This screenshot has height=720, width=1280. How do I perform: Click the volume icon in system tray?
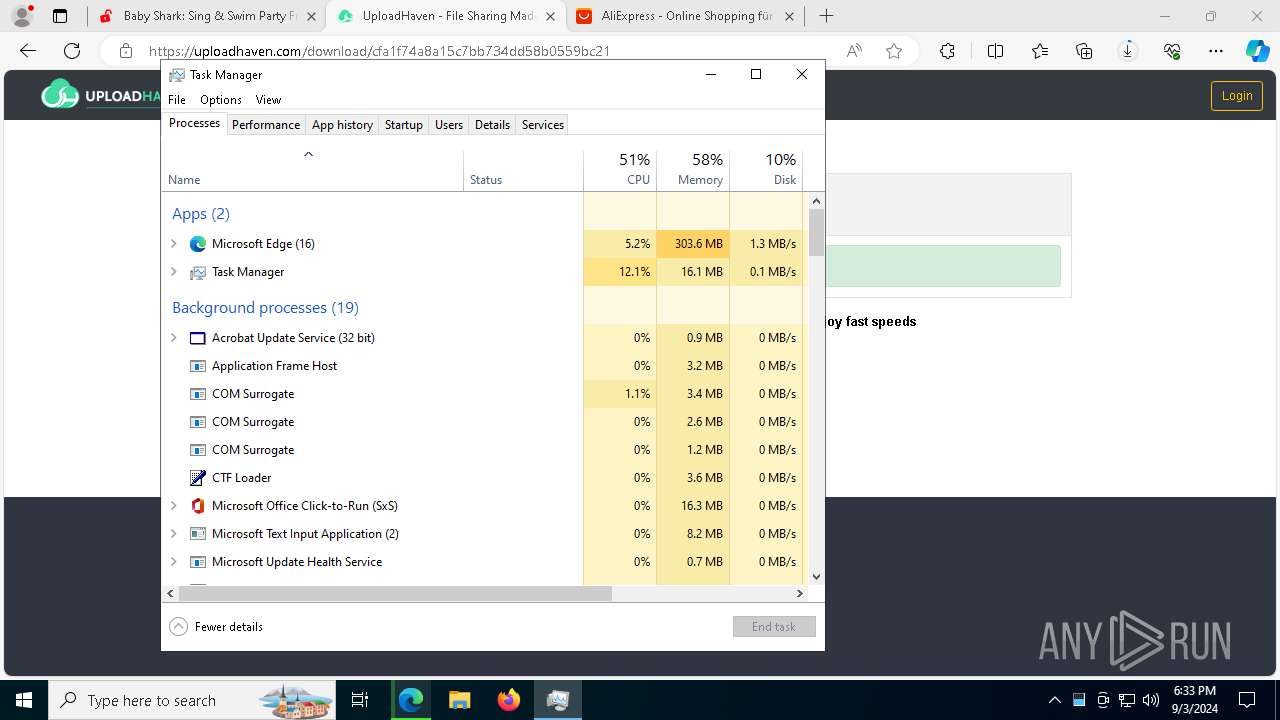[1151, 700]
